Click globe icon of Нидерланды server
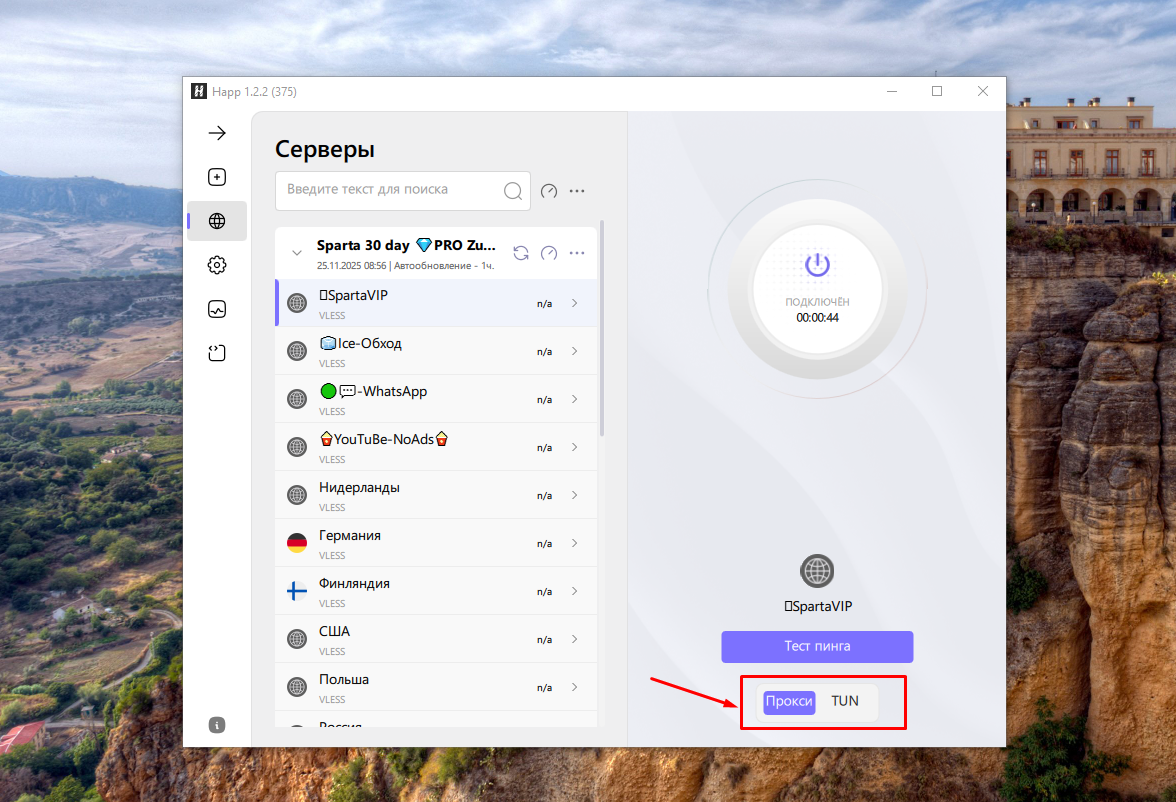 (x=297, y=495)
